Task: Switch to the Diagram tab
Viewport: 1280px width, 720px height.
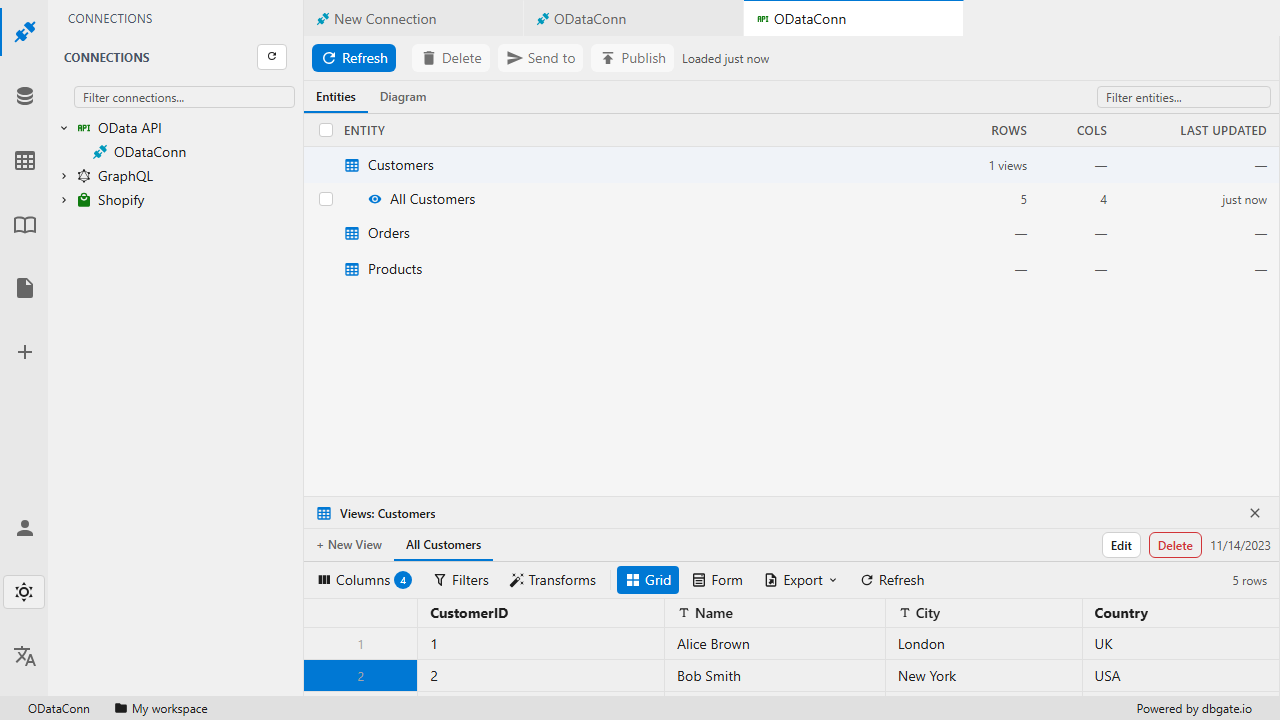Action: [403, 97]
